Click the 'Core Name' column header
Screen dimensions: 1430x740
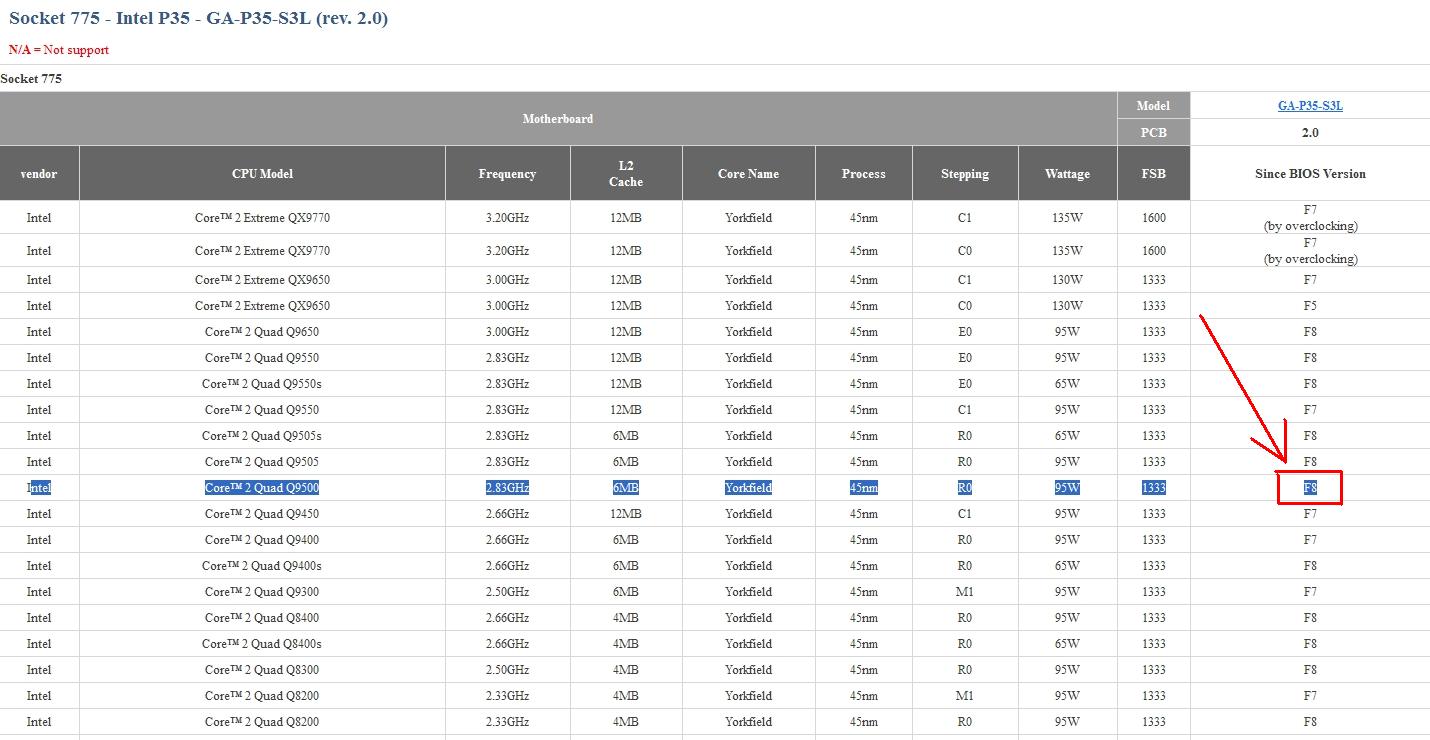click(x=748, y=174)
